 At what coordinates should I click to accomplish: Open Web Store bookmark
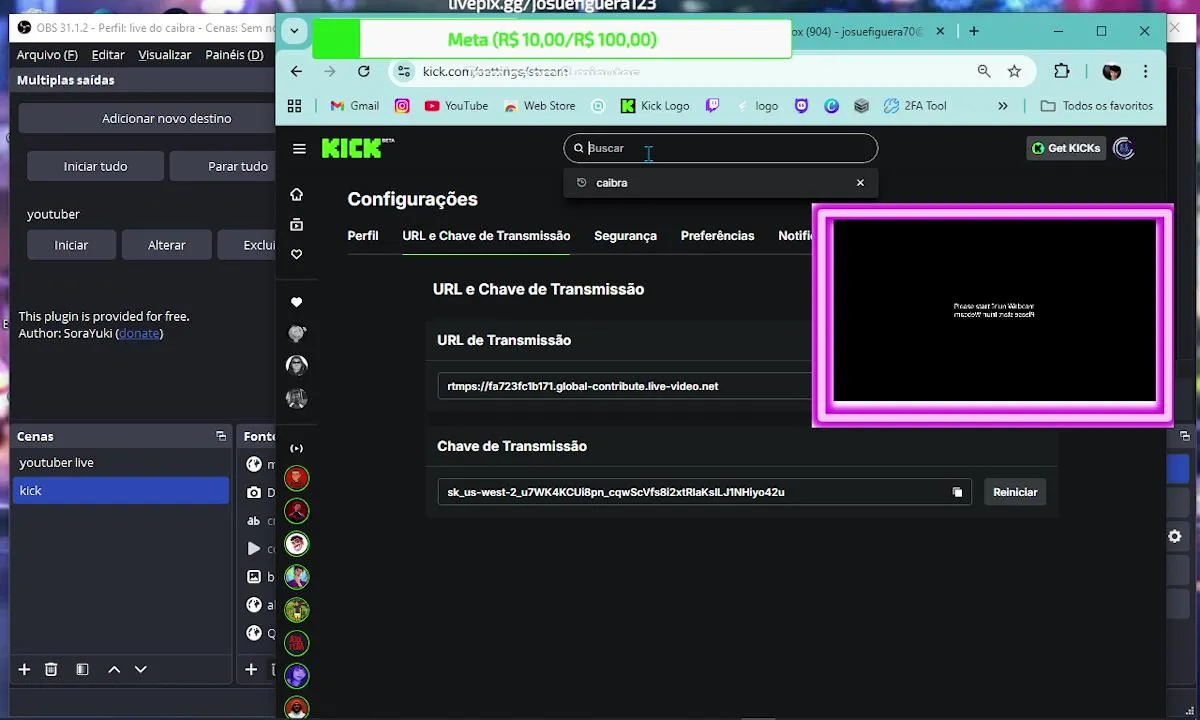(540, 105)
